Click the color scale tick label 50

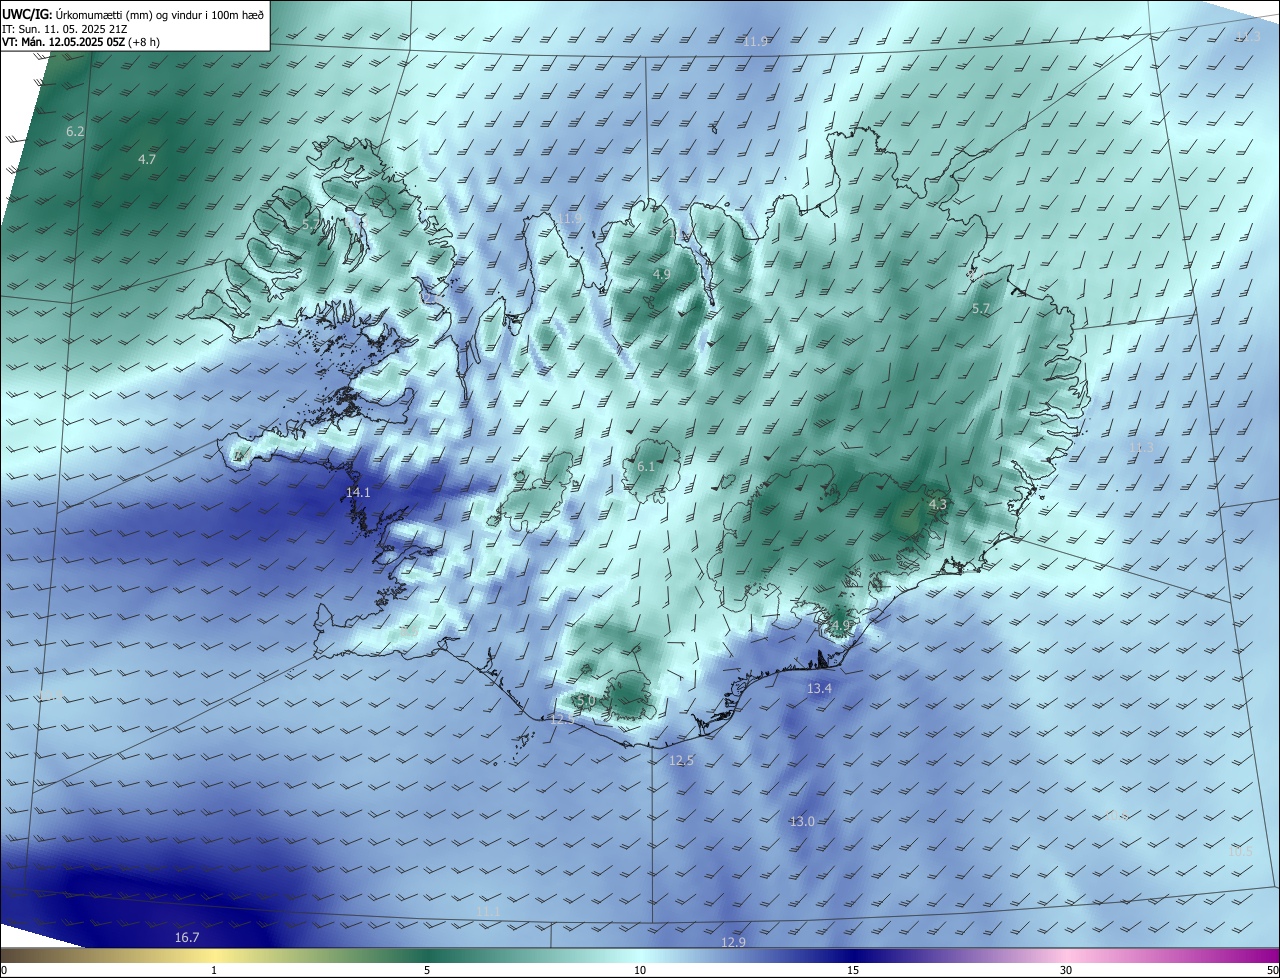1272,970
